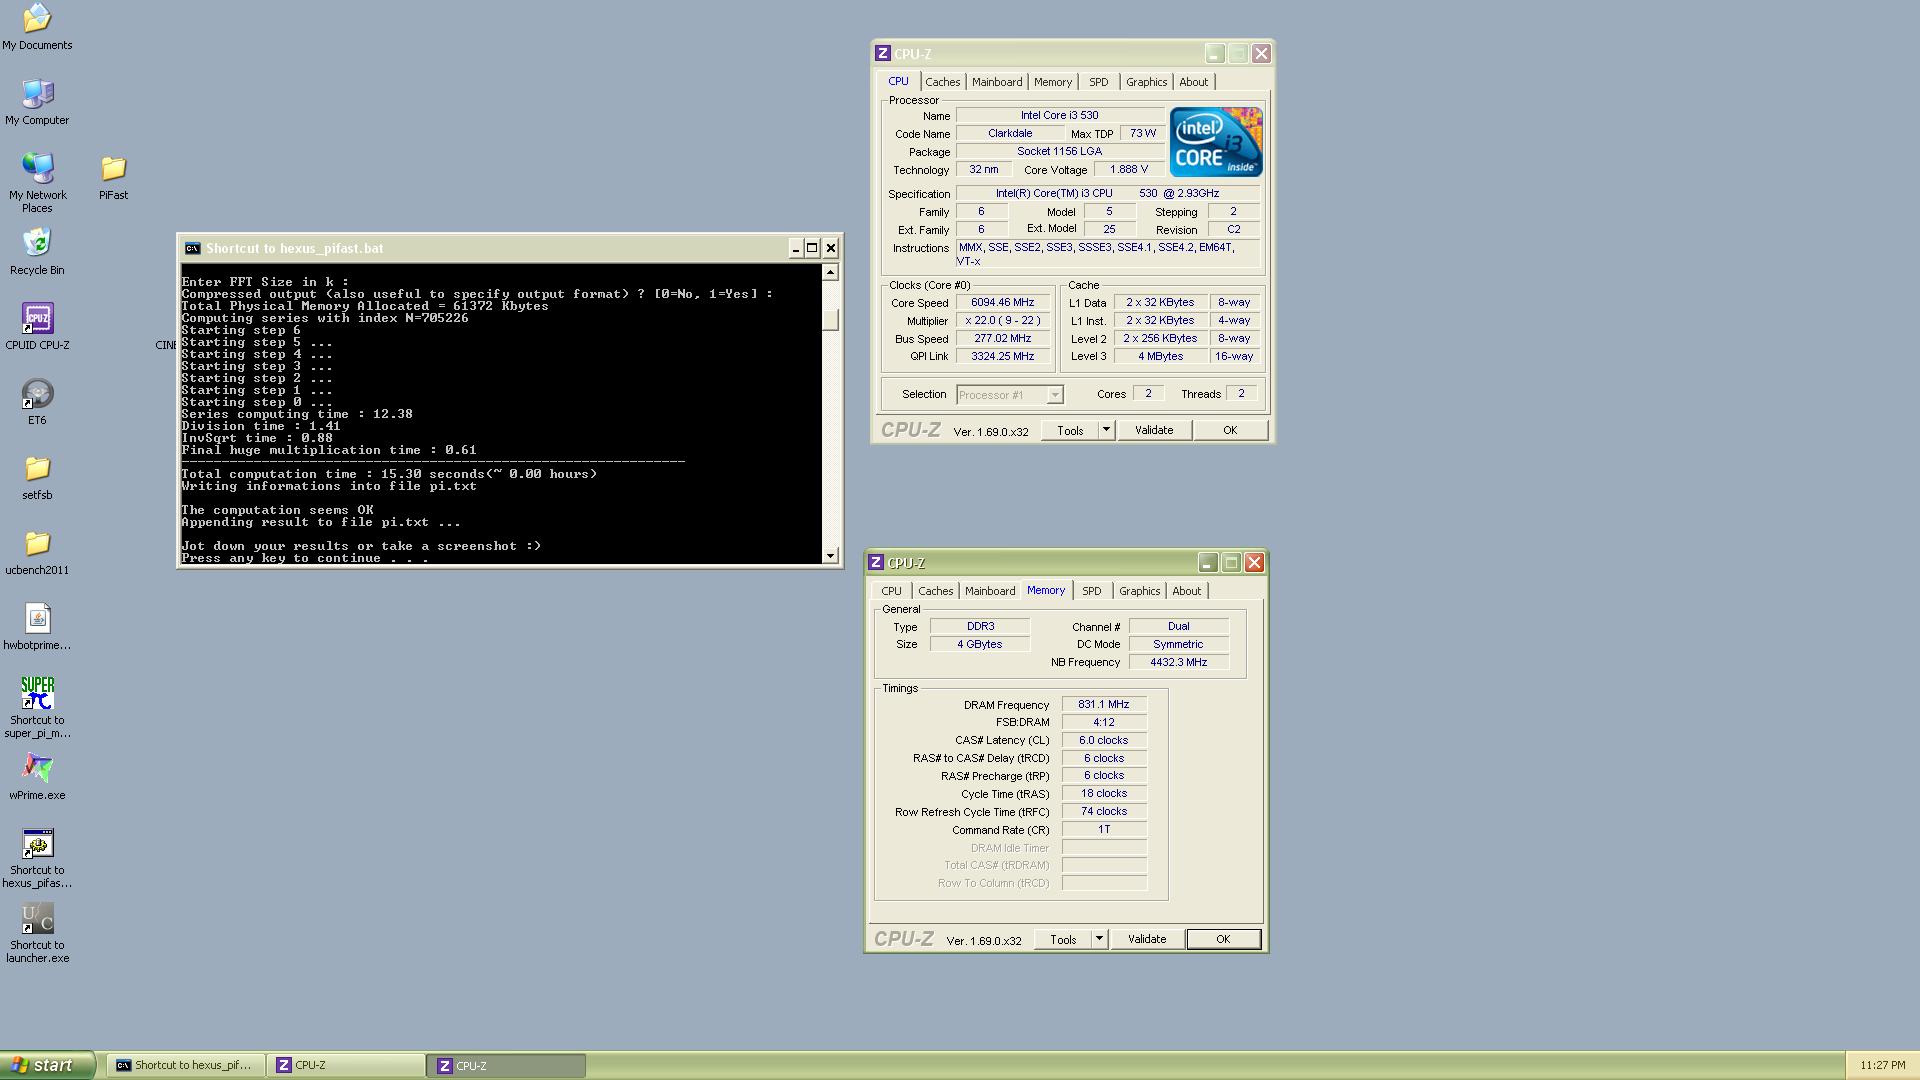Click the console scrollbar down arrow
This screenshot has height=1080, width=1920.
(x=830, y=555)
